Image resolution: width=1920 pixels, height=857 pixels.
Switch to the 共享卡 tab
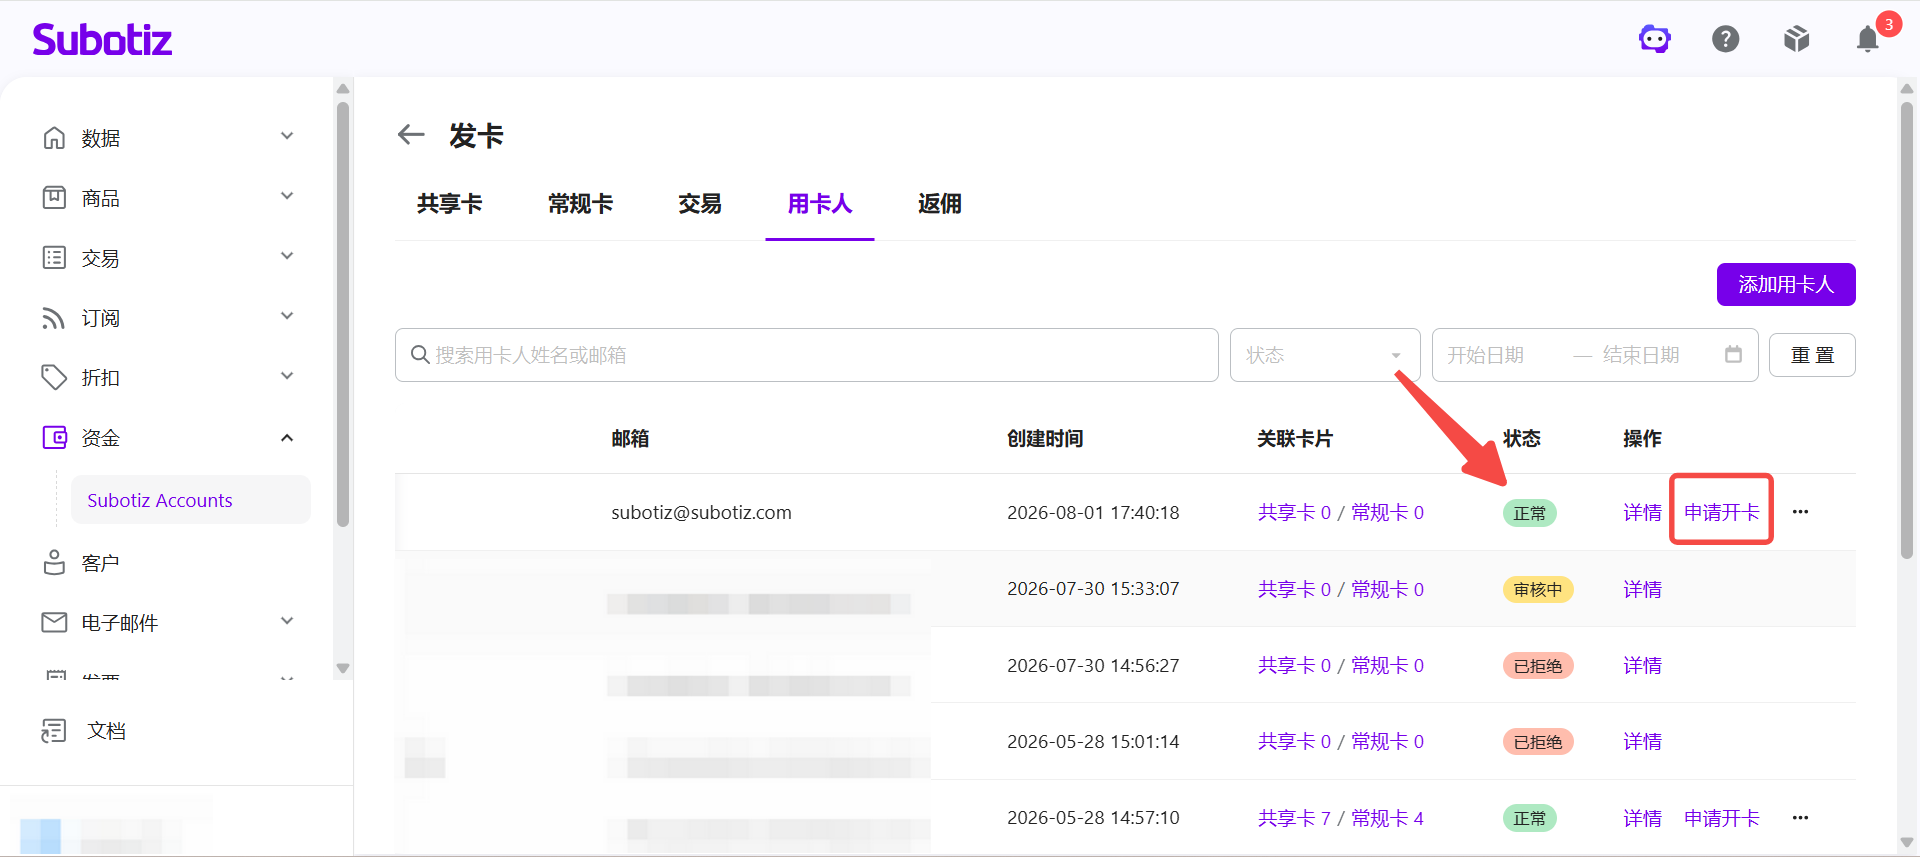point(450,204)
